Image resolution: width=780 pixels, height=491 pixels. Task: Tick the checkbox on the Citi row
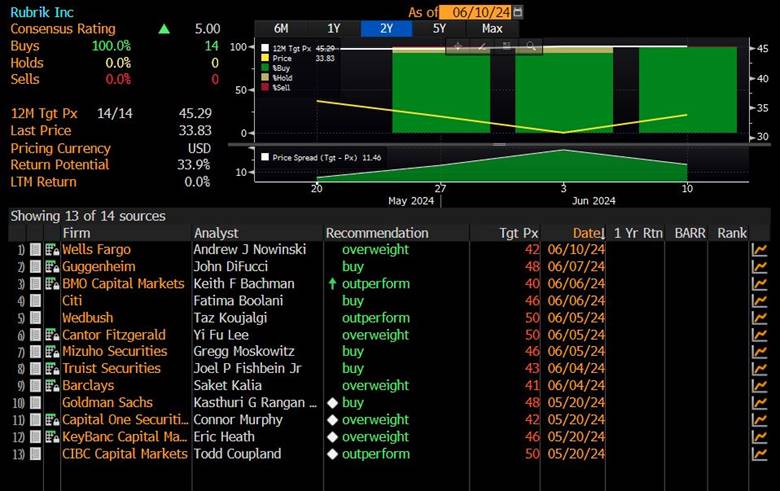(x=35, y=300)
